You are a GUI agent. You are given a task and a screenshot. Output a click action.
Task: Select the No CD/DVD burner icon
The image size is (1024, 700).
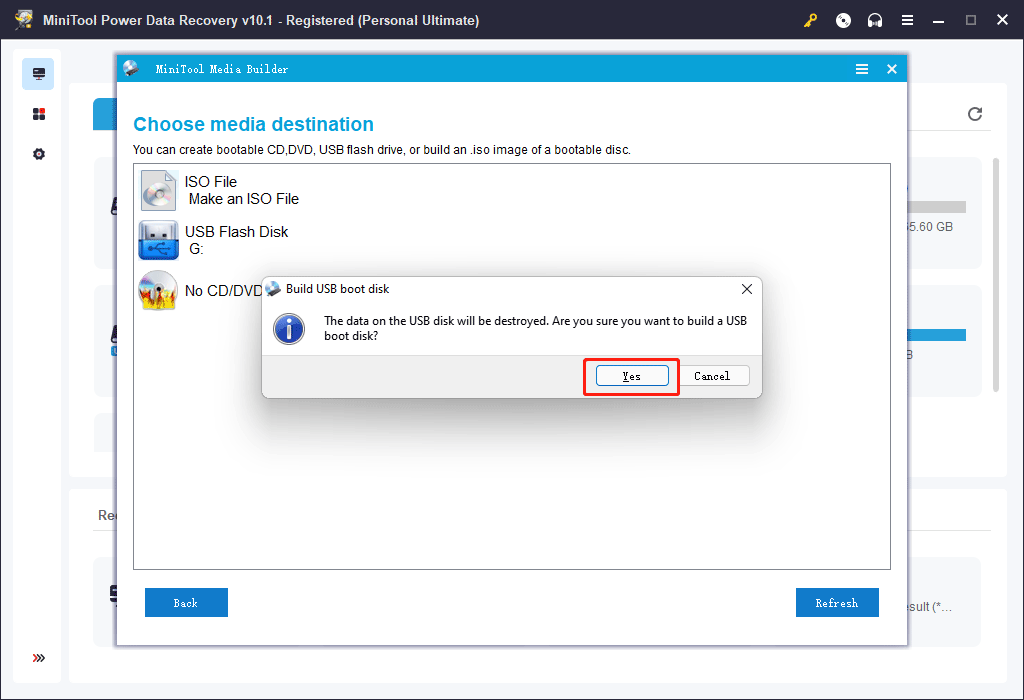point(158,290)
